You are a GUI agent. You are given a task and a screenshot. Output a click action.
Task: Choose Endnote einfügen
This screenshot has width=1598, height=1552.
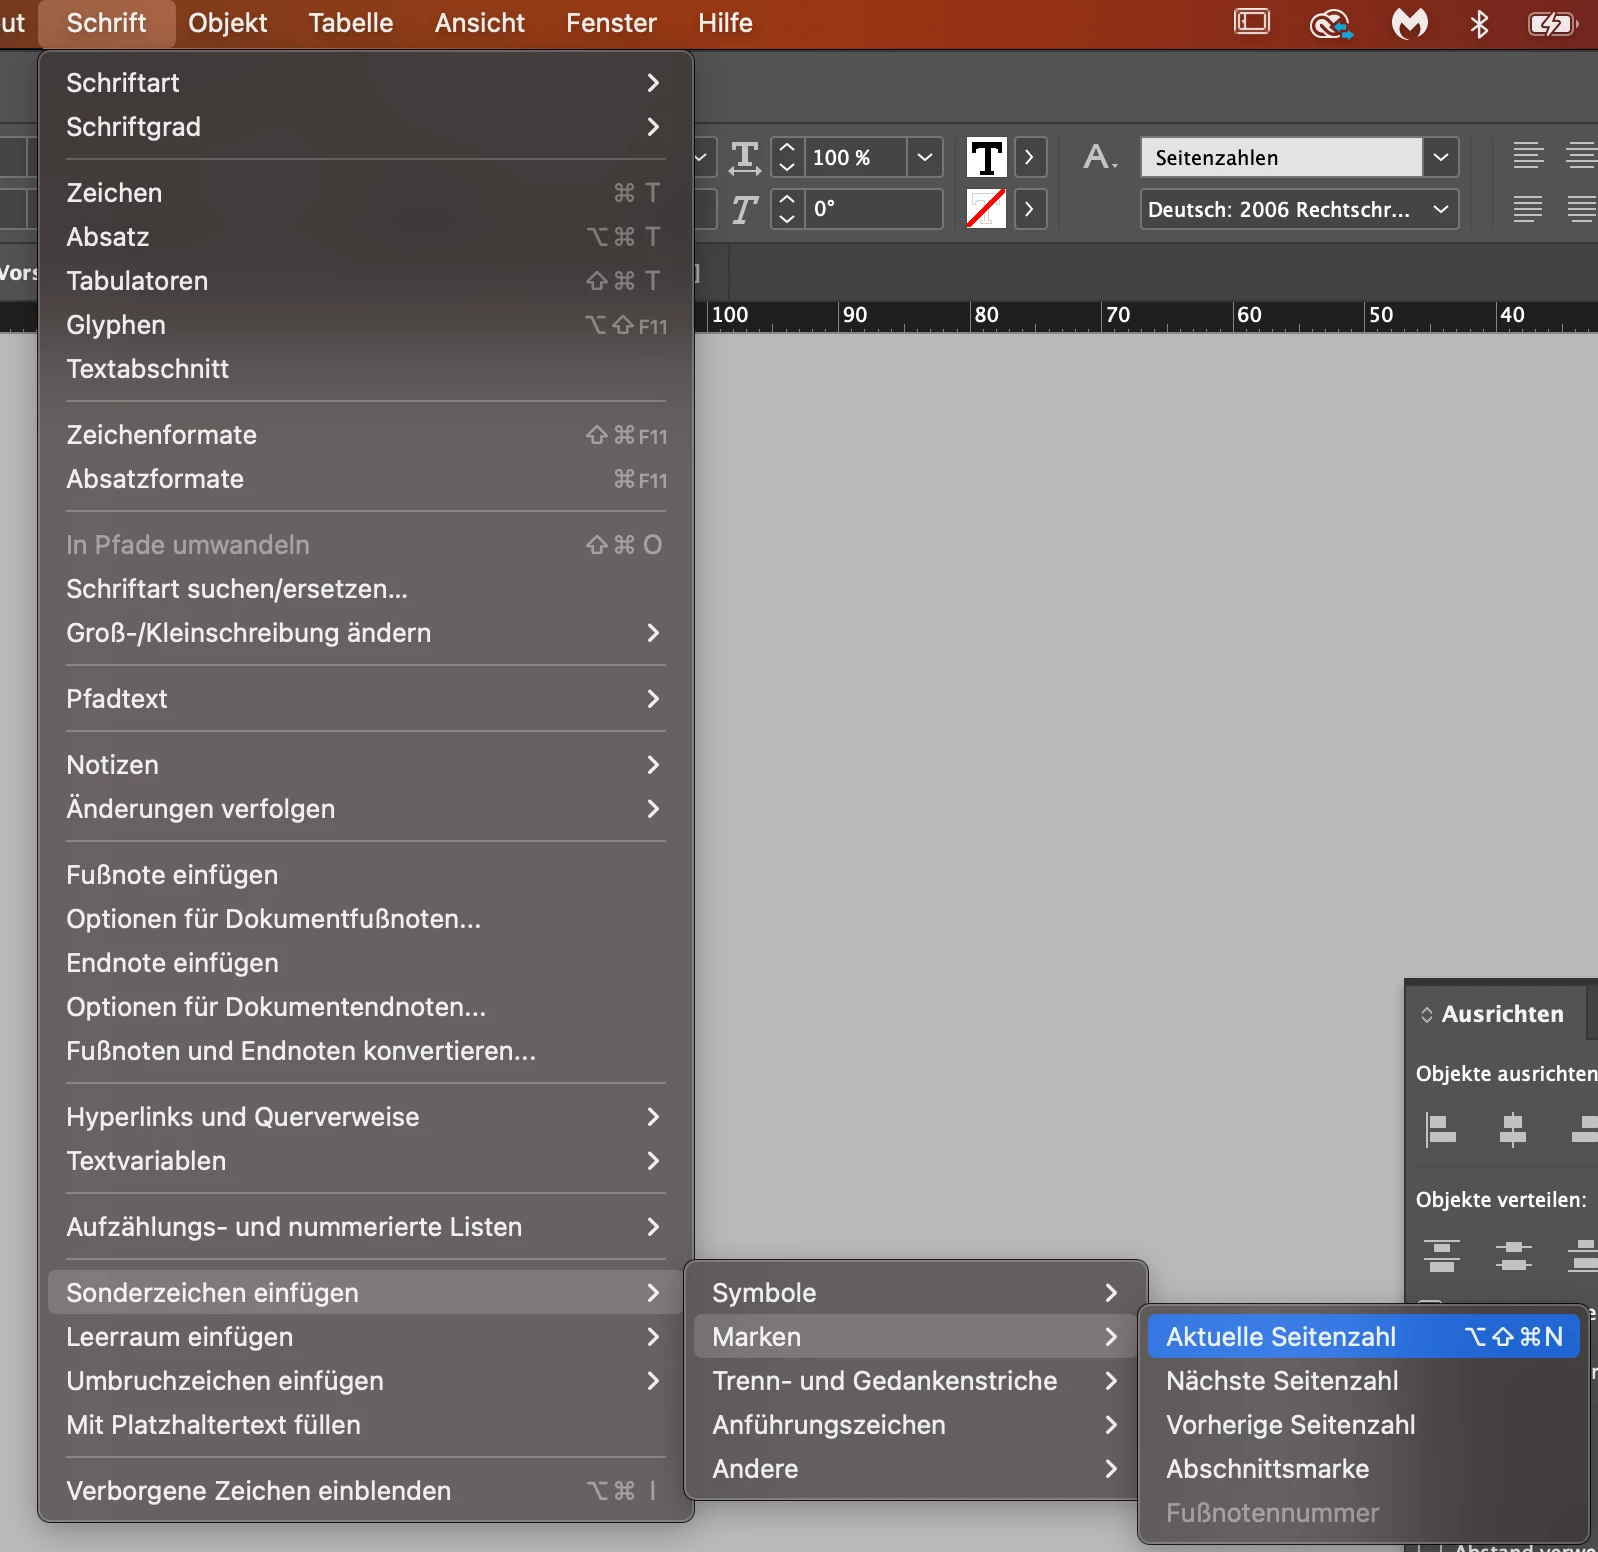point(365,963)
